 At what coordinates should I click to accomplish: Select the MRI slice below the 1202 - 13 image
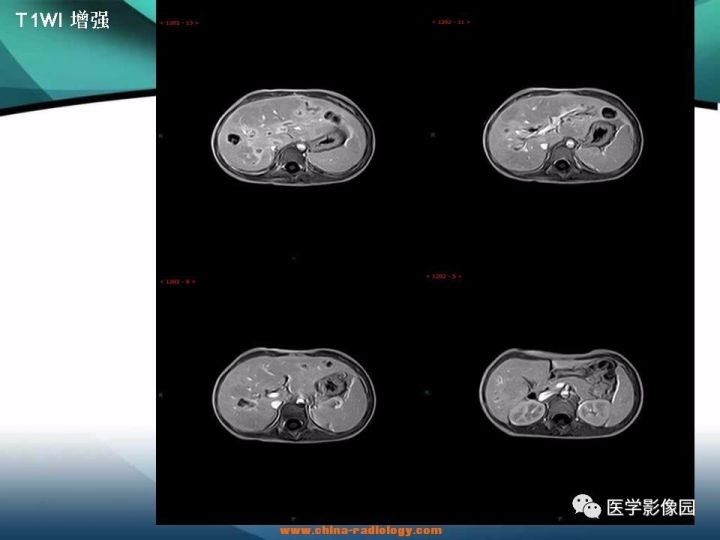(294, 395)
